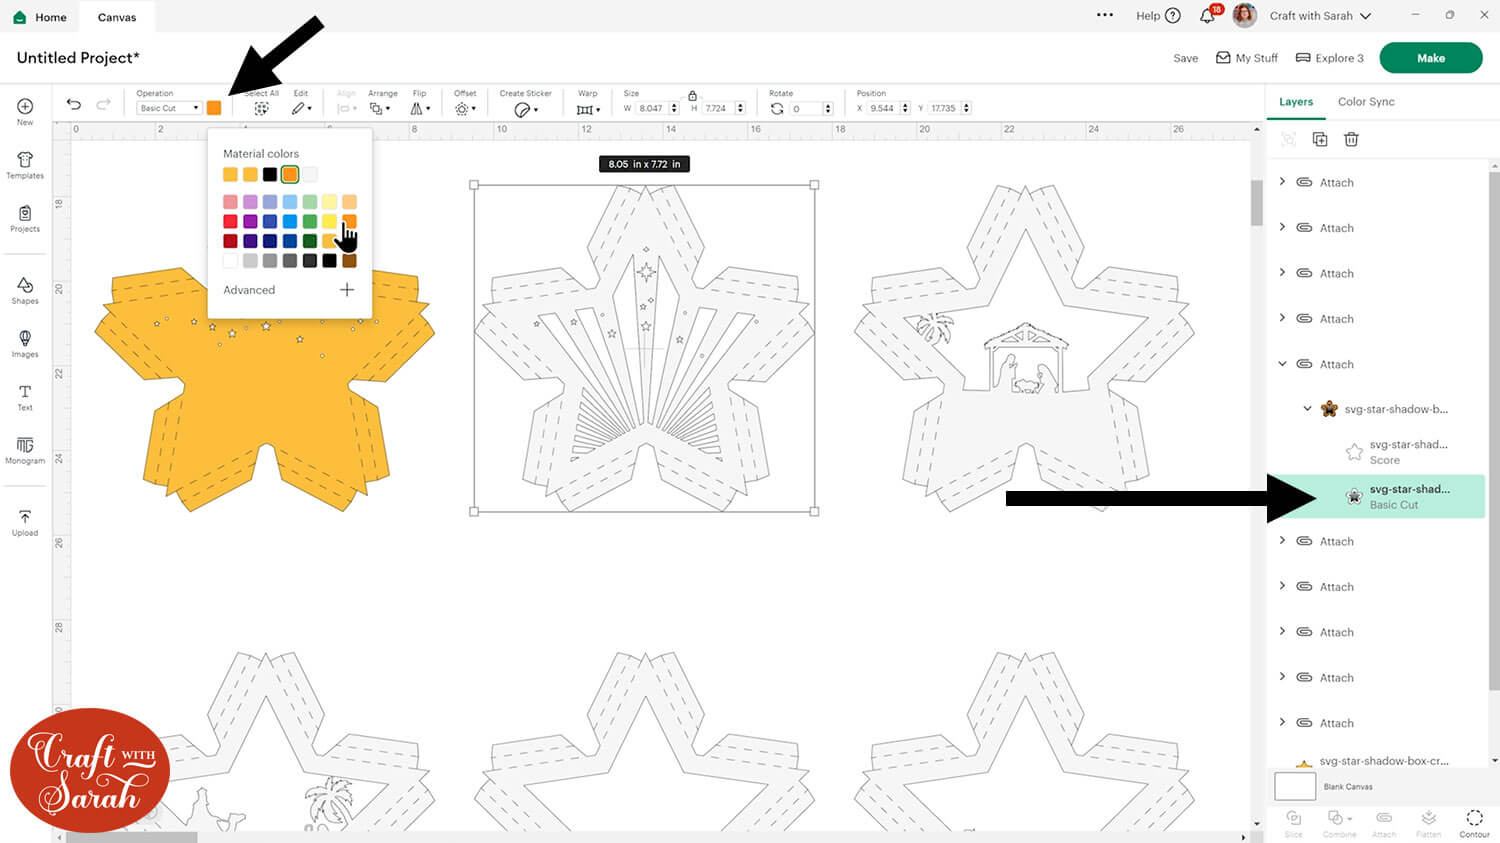Open the Offset dropdown
1500x843 pixels.
464,108
